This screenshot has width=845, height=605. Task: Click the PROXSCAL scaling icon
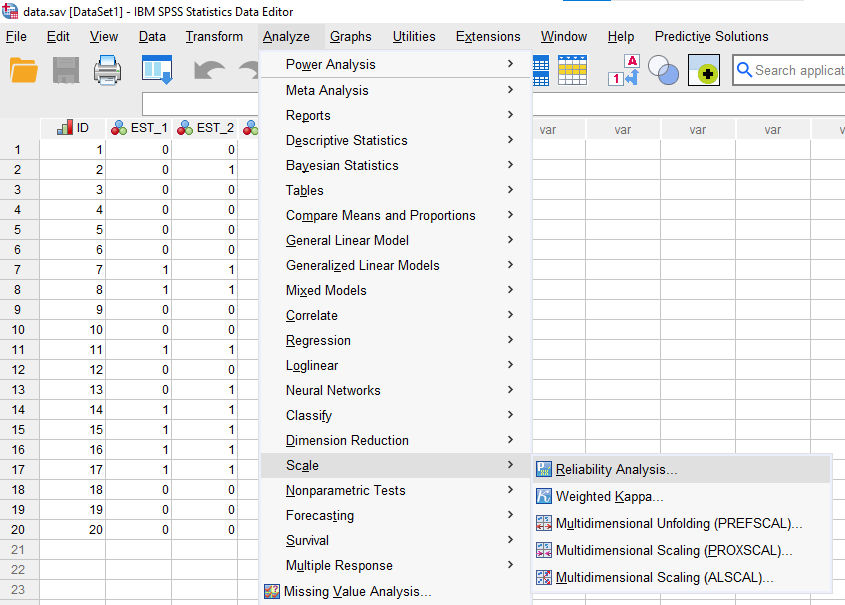click(544, 550)
